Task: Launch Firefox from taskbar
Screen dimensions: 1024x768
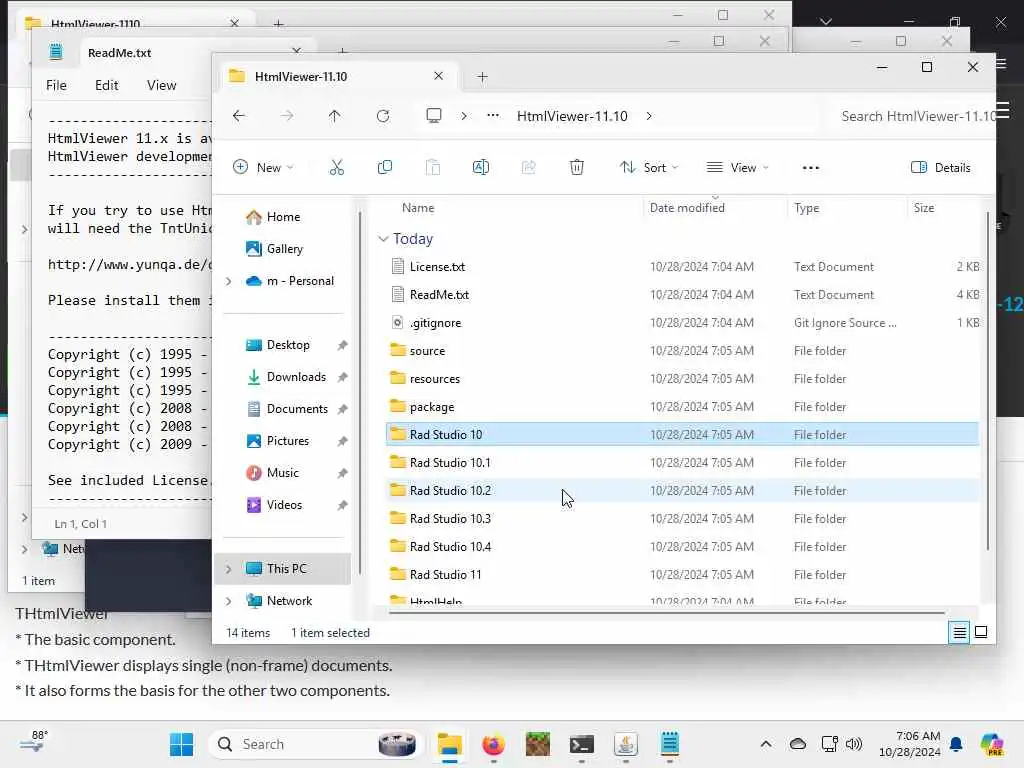Action: (x=493, y=744)
